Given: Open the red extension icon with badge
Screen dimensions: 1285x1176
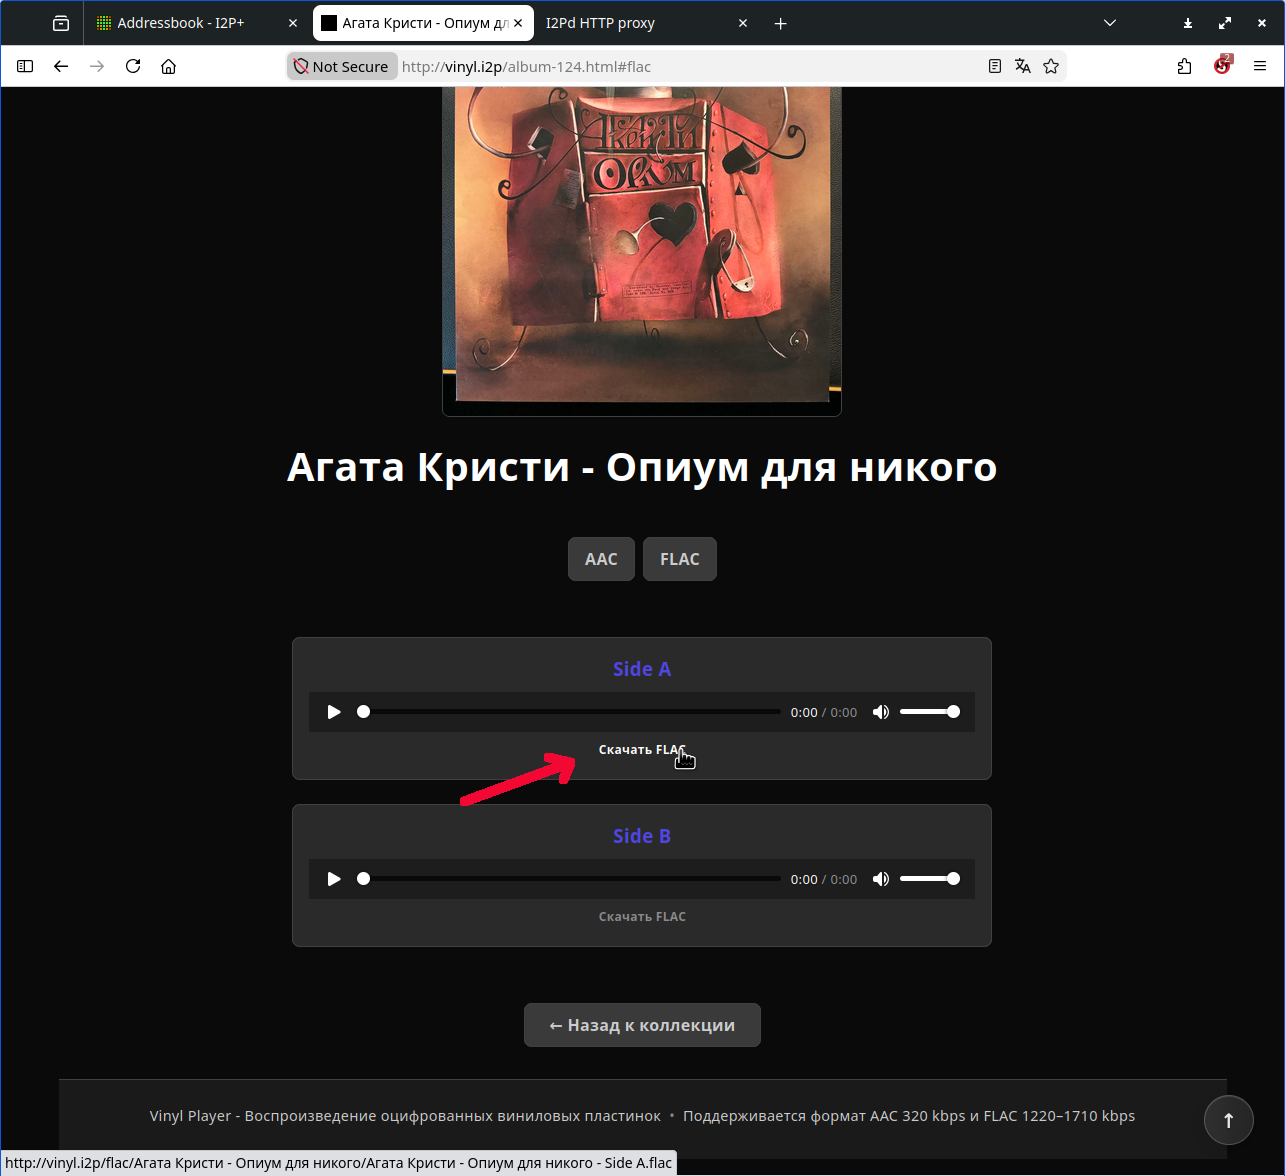Looking at the screenshot, I should pyautogui.click(x=1223, y=66).
